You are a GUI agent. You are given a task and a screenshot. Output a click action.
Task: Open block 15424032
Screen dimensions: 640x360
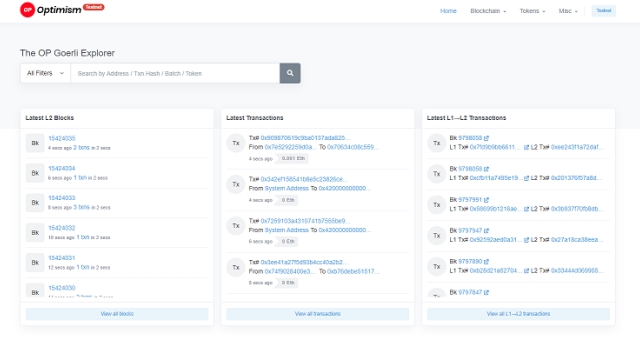click(x=62, y=228)
